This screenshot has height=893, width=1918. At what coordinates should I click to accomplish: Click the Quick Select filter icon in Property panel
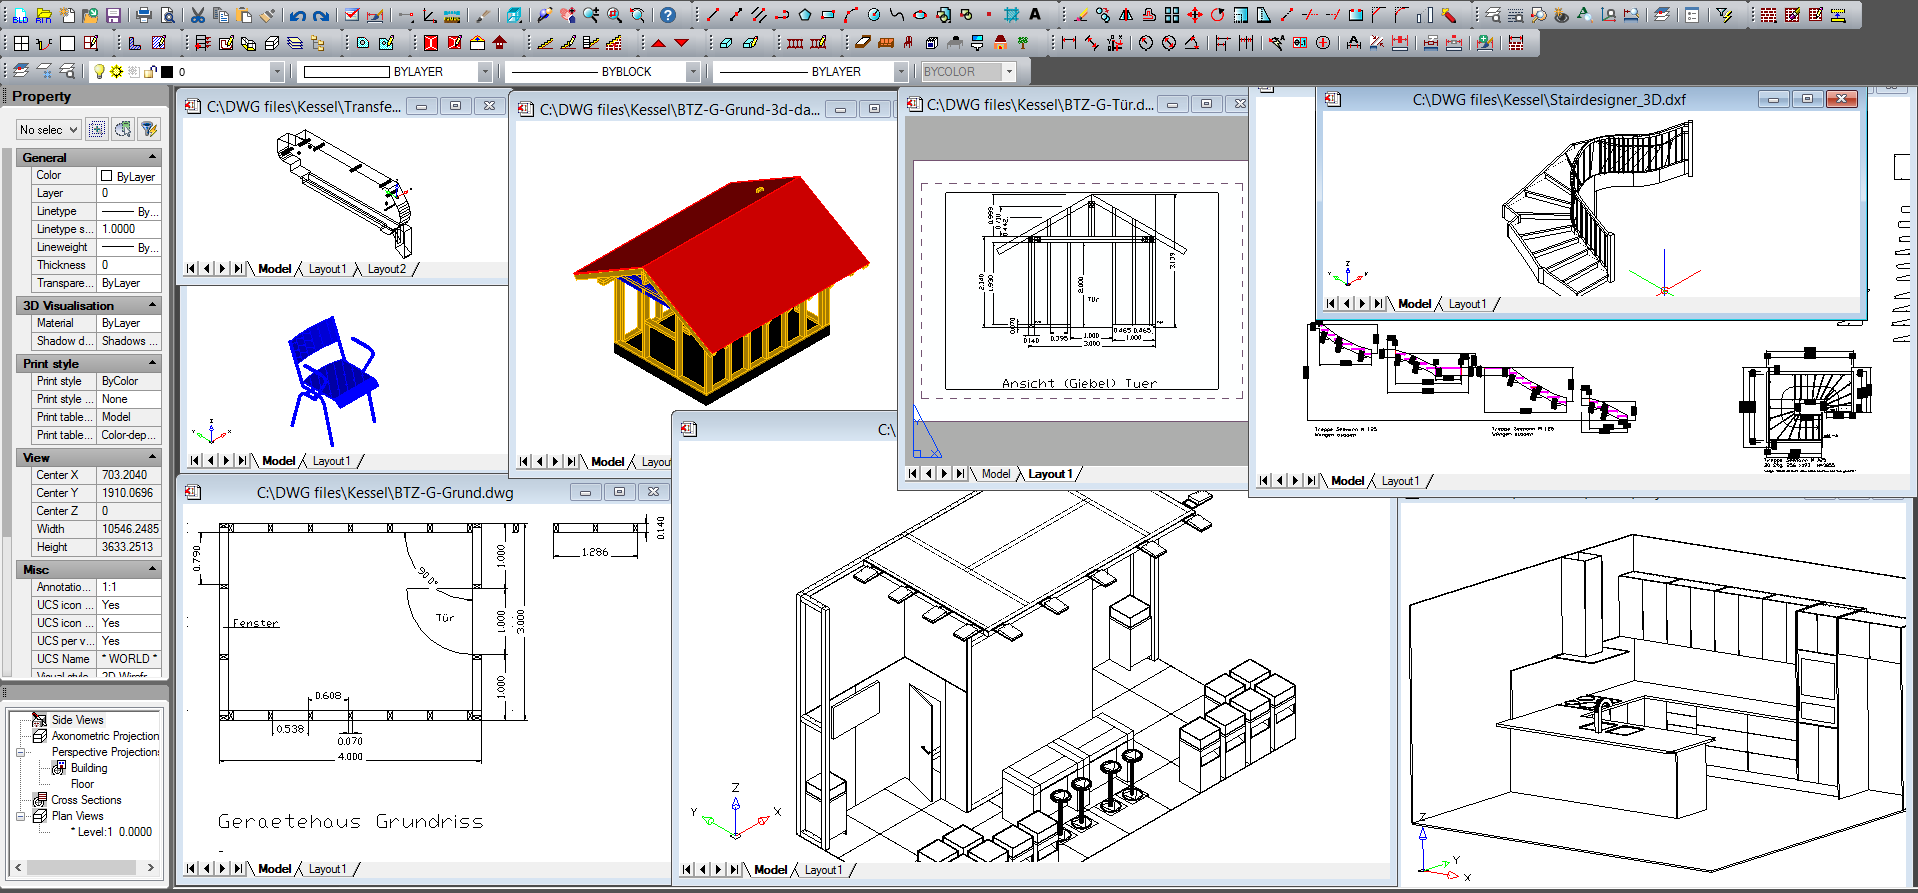coord(149,129)
